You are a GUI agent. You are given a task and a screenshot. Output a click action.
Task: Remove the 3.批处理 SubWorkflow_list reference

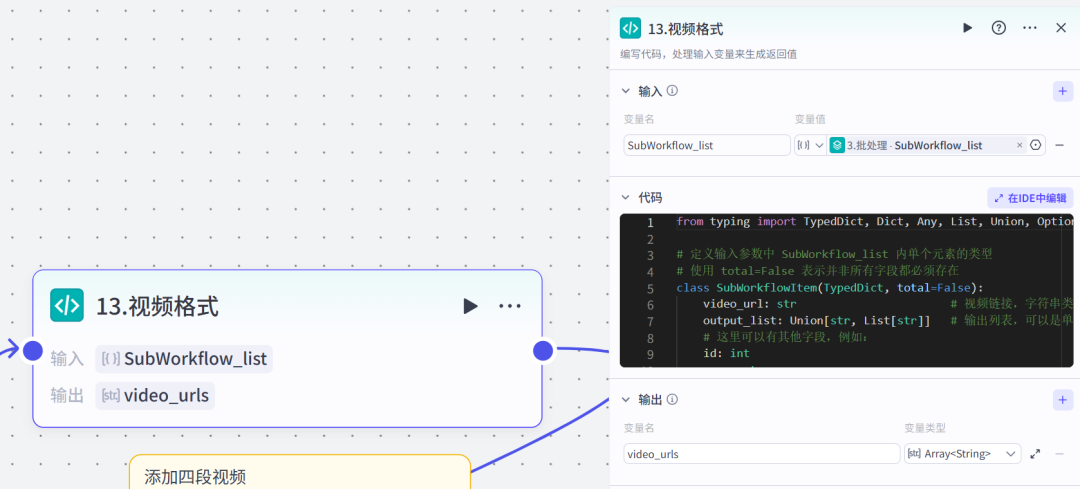(x=1019, y=145)
